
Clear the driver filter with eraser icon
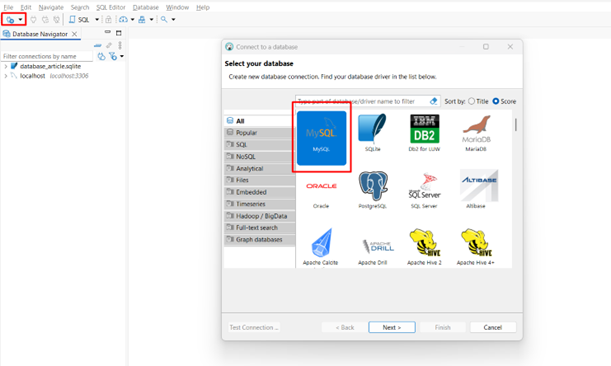[x=433, y=101]
